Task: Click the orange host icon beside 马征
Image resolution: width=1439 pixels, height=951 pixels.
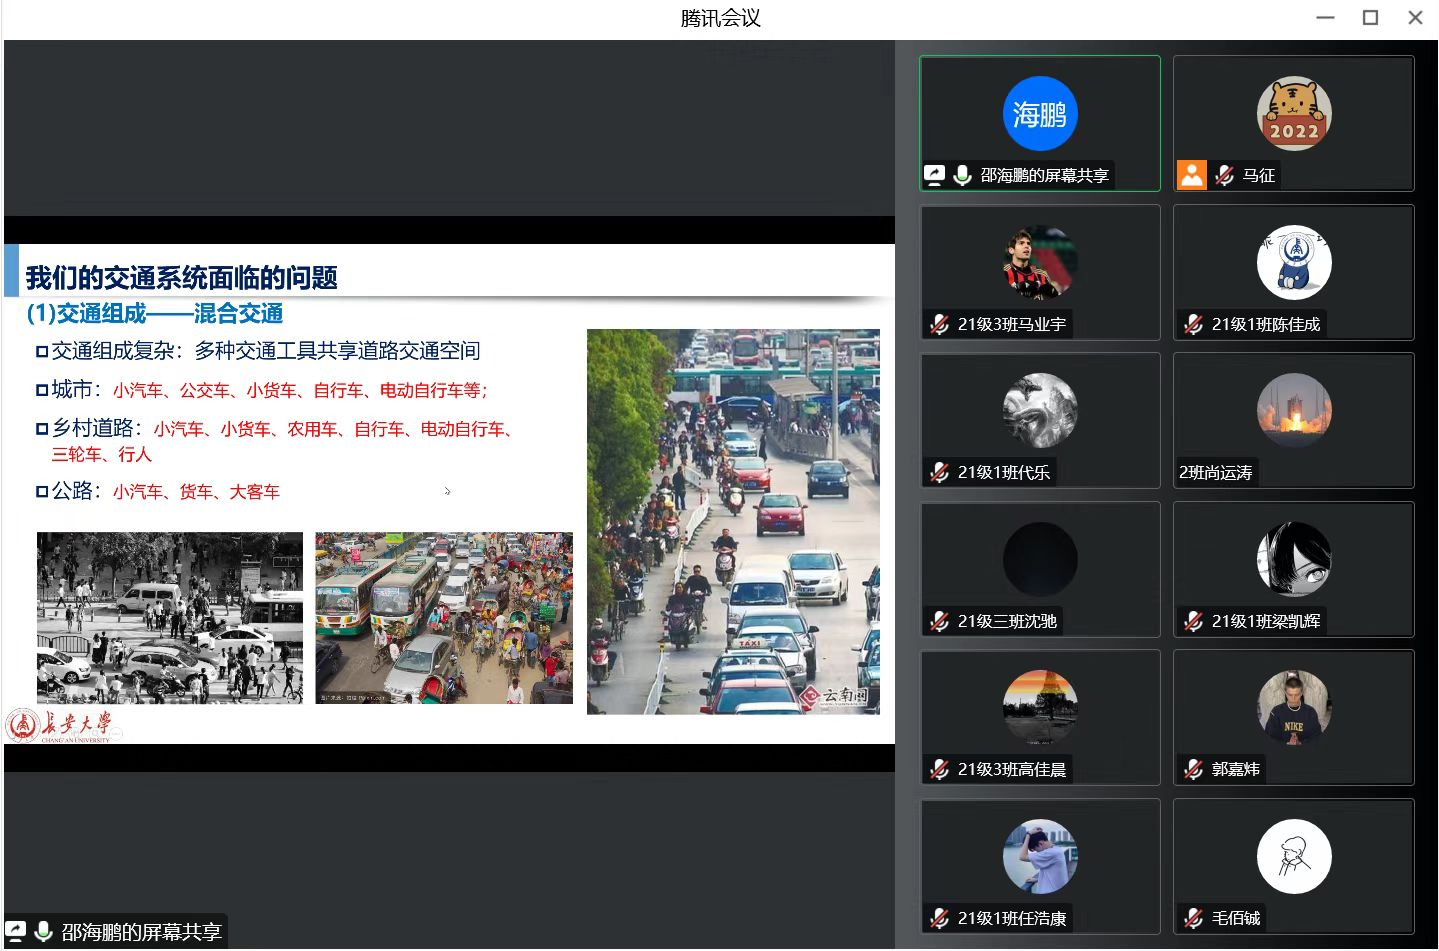Action: [1191, 176]
